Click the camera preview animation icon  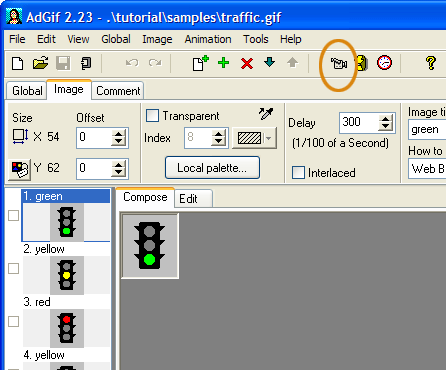[338, 63]
